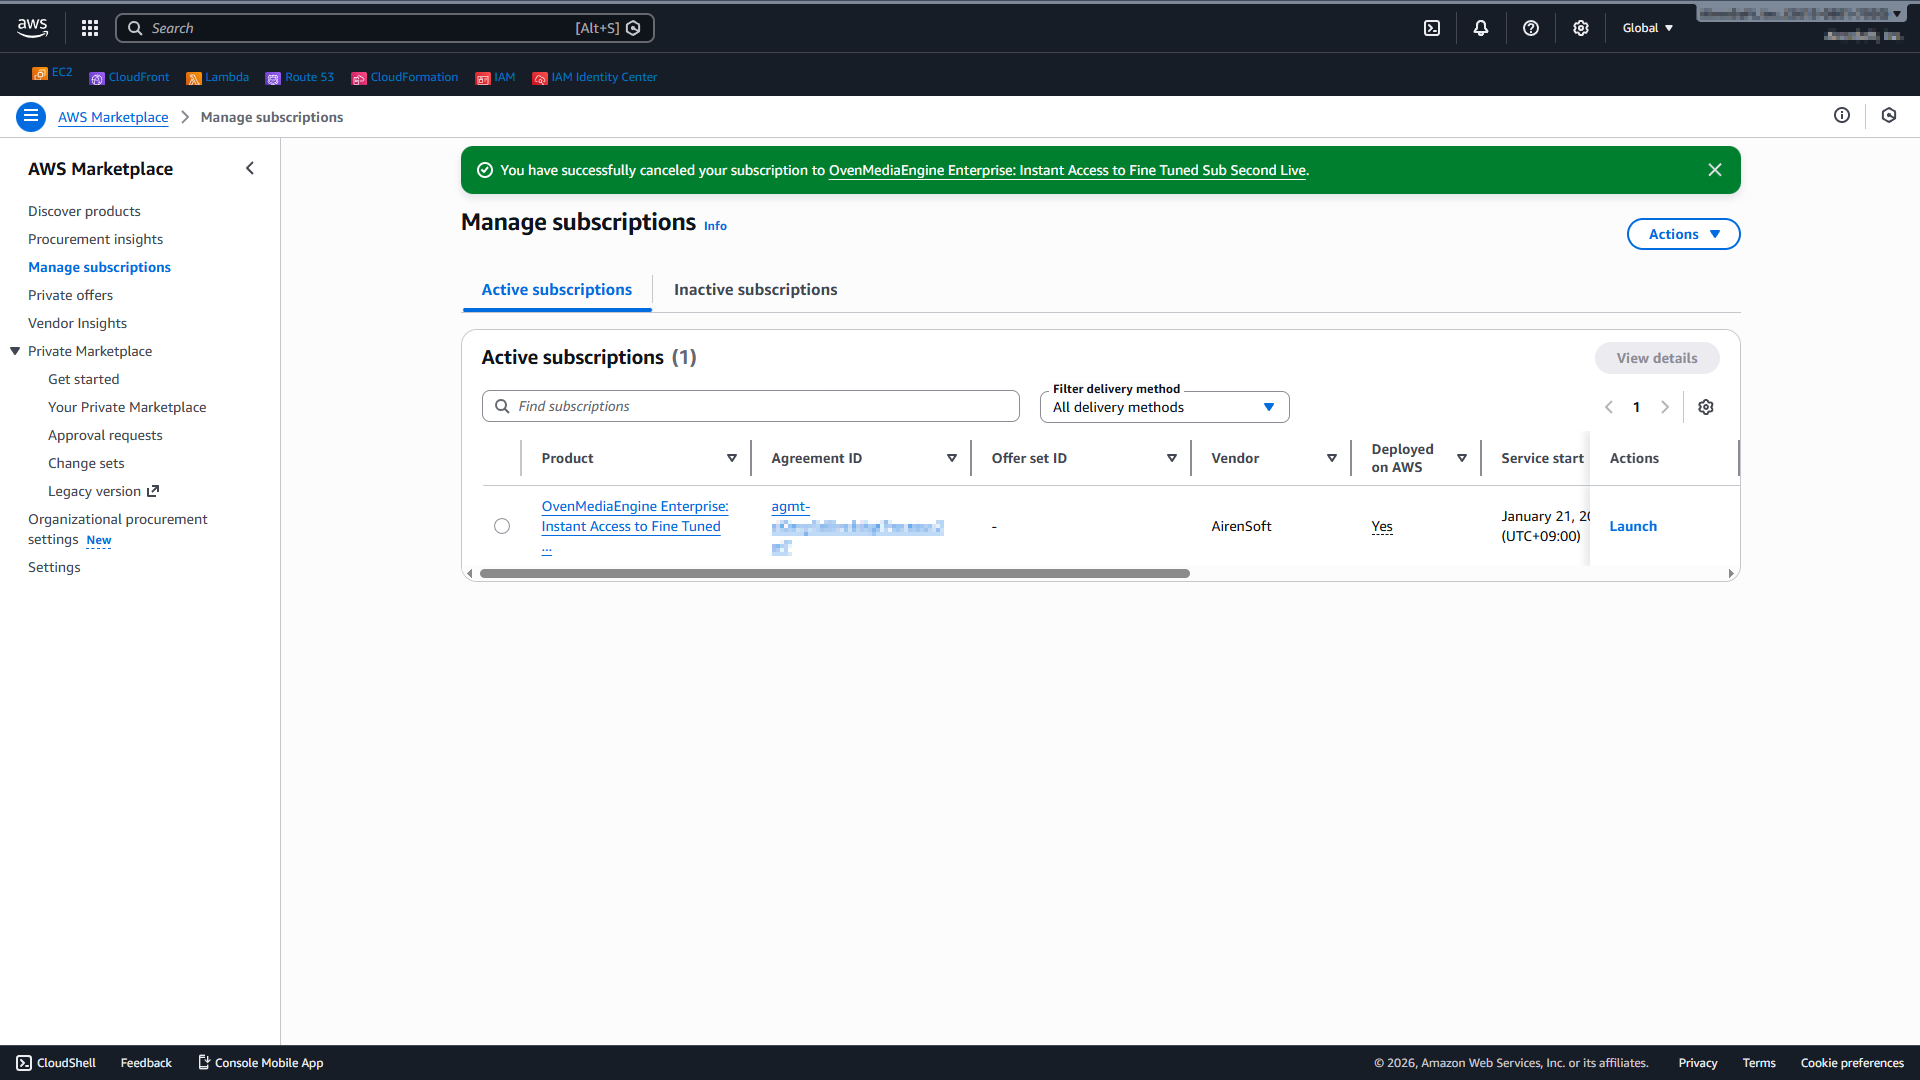
Task: Click the table horizontal scrollbar
Action: [834, 574]
